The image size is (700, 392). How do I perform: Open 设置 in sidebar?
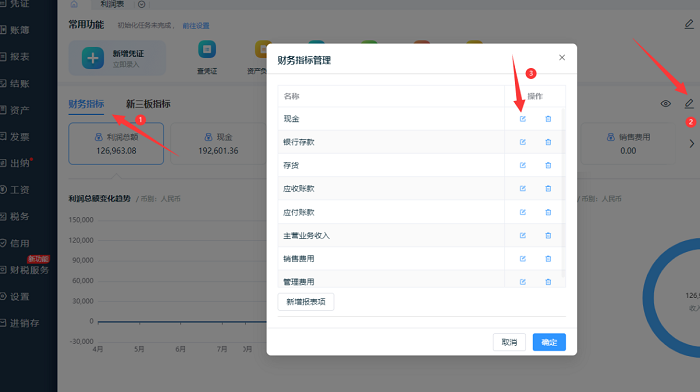[20, 296]
